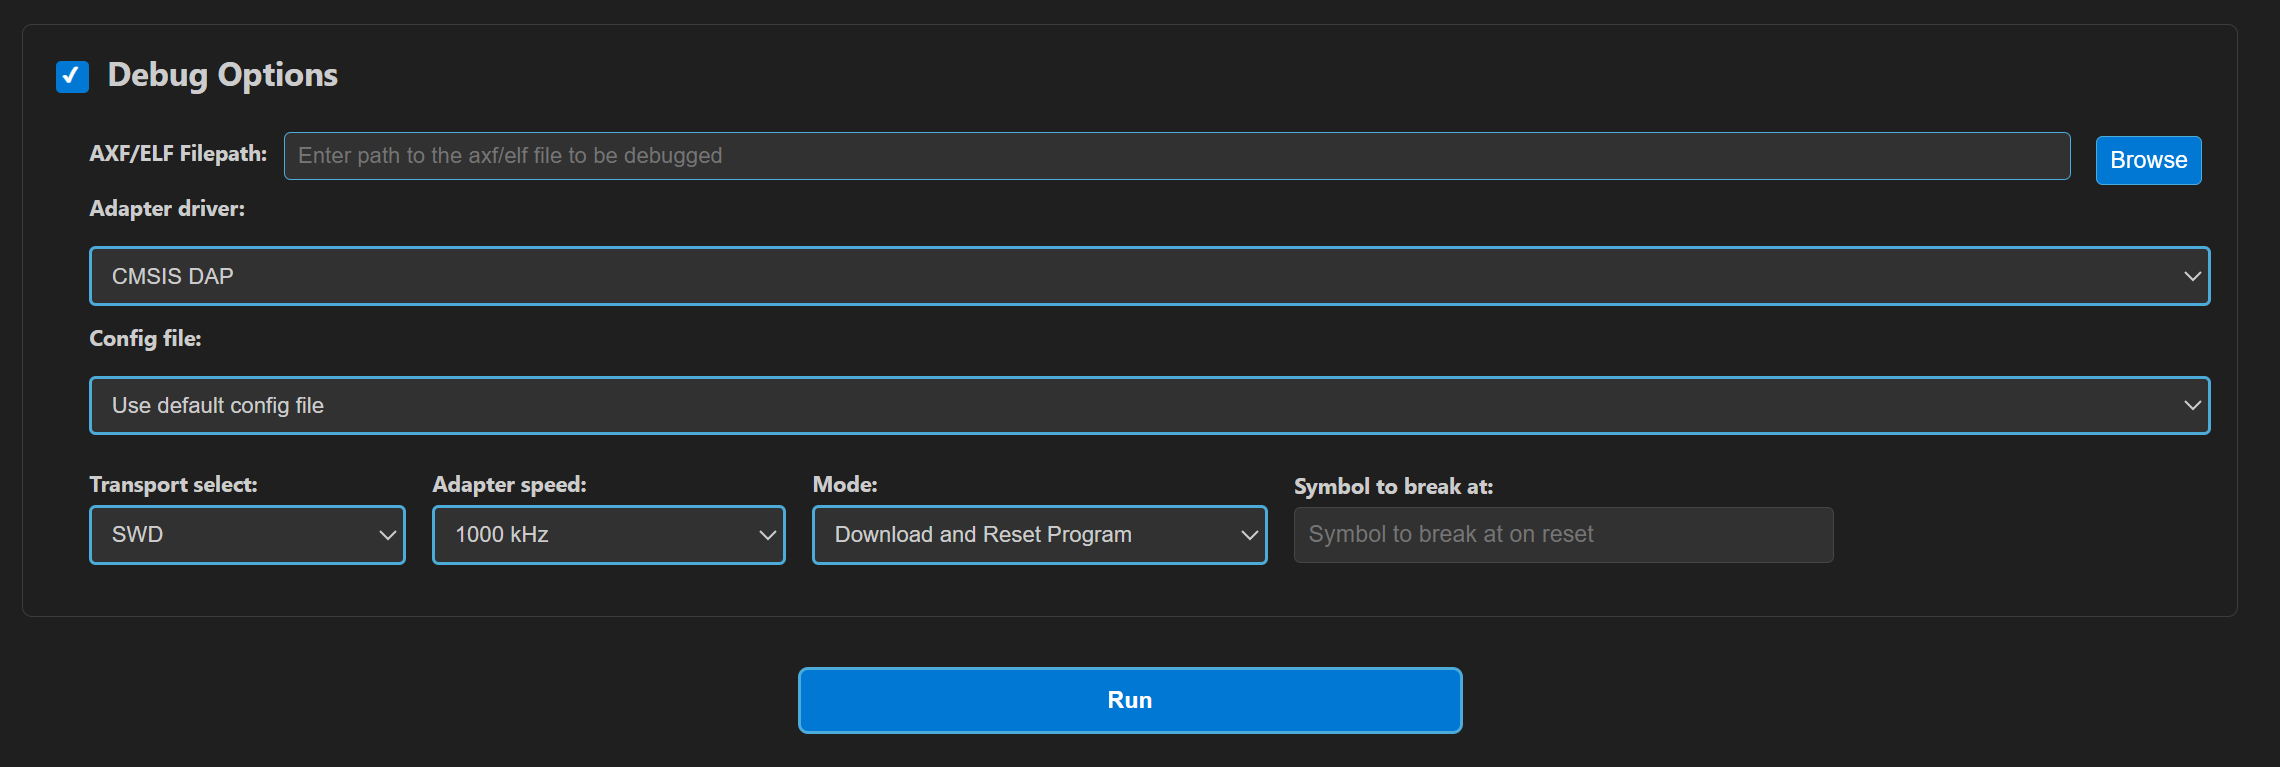Image resolution: width=2280 pixels, height=767 pixels.
Task: Uncheck the Debug Options checkbox
Action: click(72, 76)
